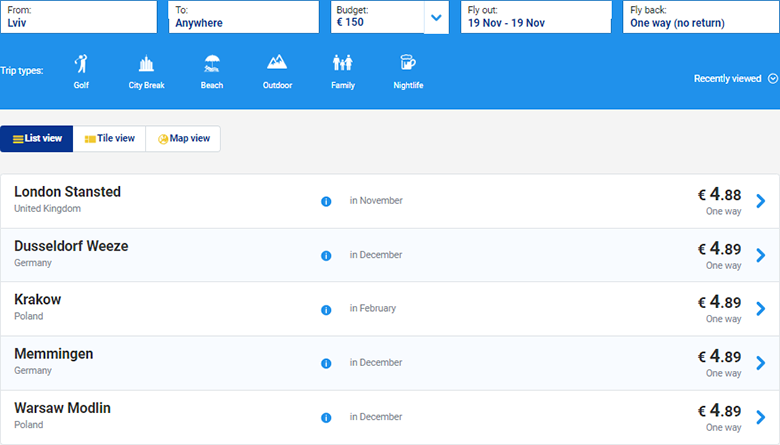This screenshot has height=445, width=780.
Task: Click info icon for Krakow flight
Action: point(326,309)
